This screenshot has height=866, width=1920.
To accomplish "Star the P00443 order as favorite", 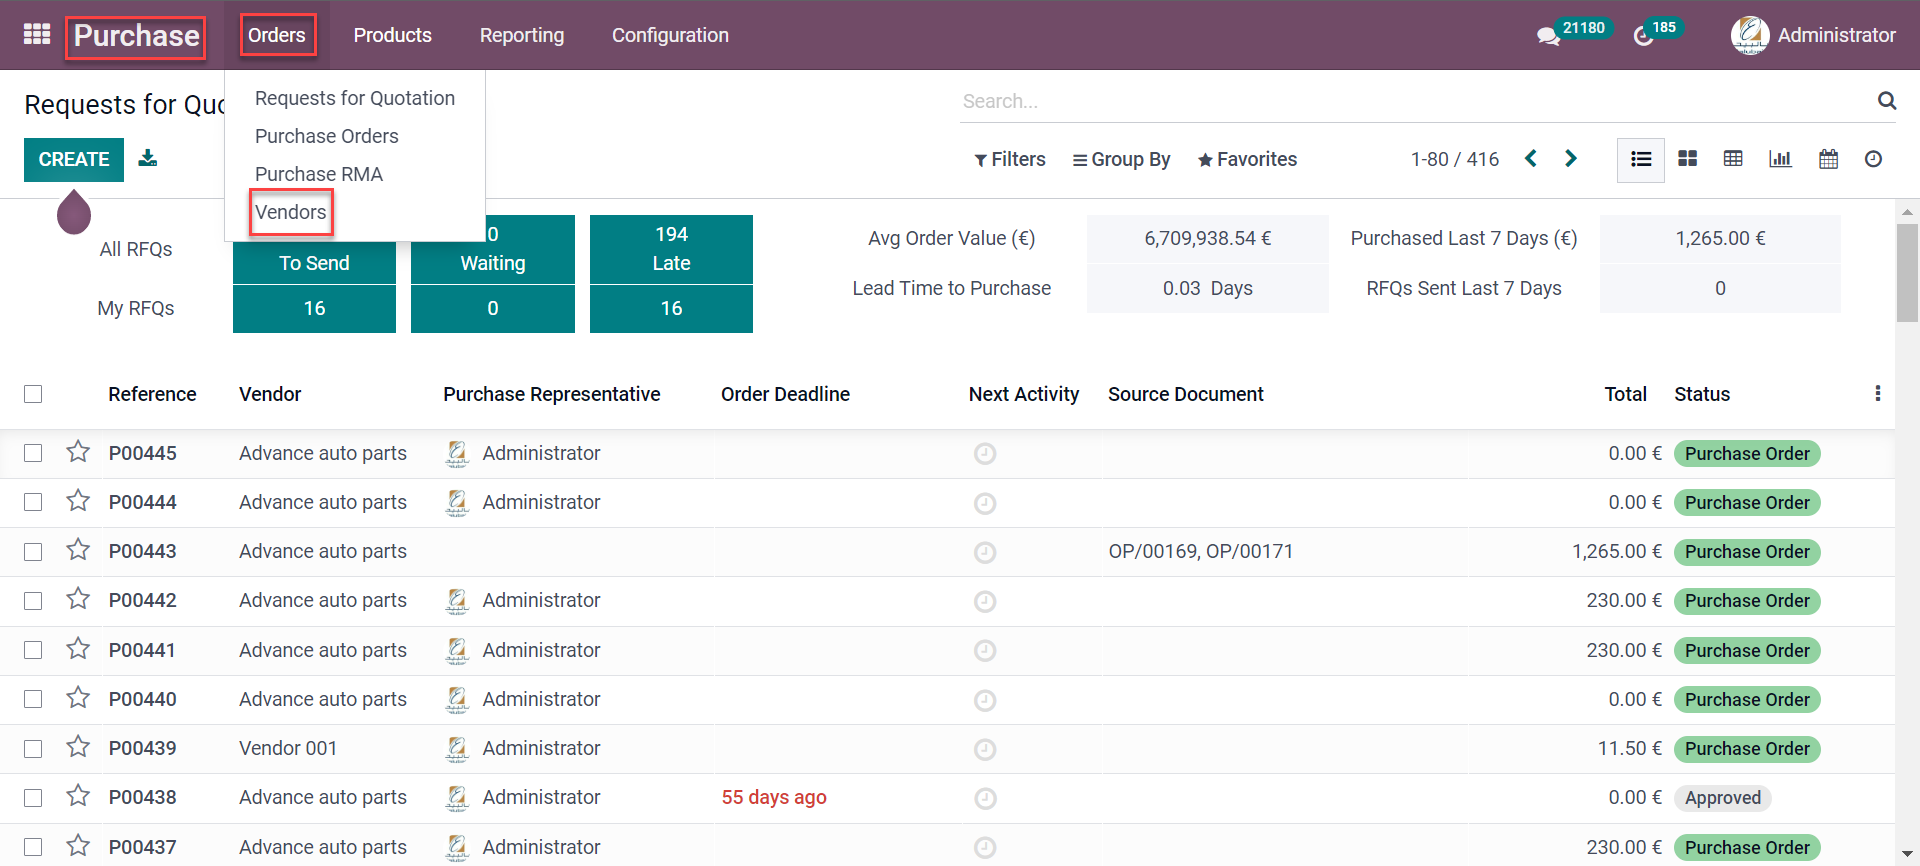I will (x=78, y=550).
